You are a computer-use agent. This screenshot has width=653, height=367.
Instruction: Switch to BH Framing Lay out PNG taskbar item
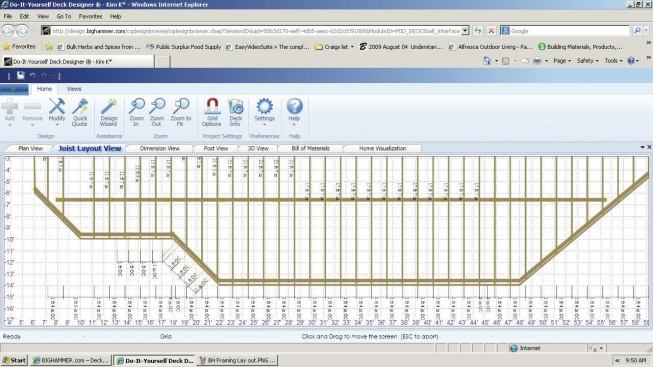[x=238, y=360]
